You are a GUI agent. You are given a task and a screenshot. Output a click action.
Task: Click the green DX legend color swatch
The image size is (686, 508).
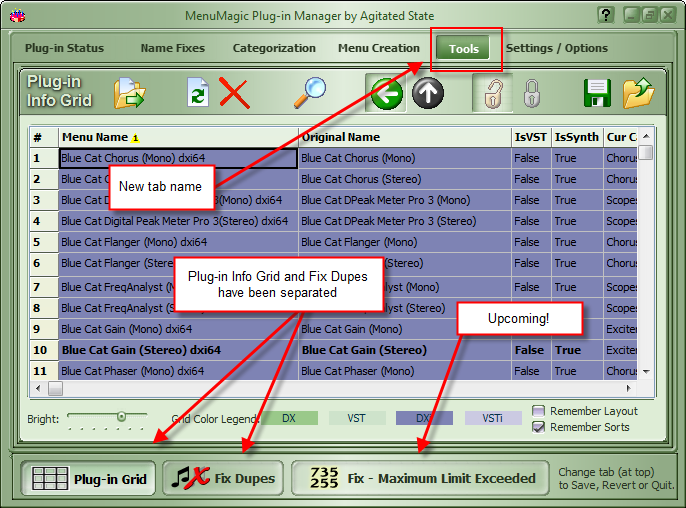click(x=289, y=418)
